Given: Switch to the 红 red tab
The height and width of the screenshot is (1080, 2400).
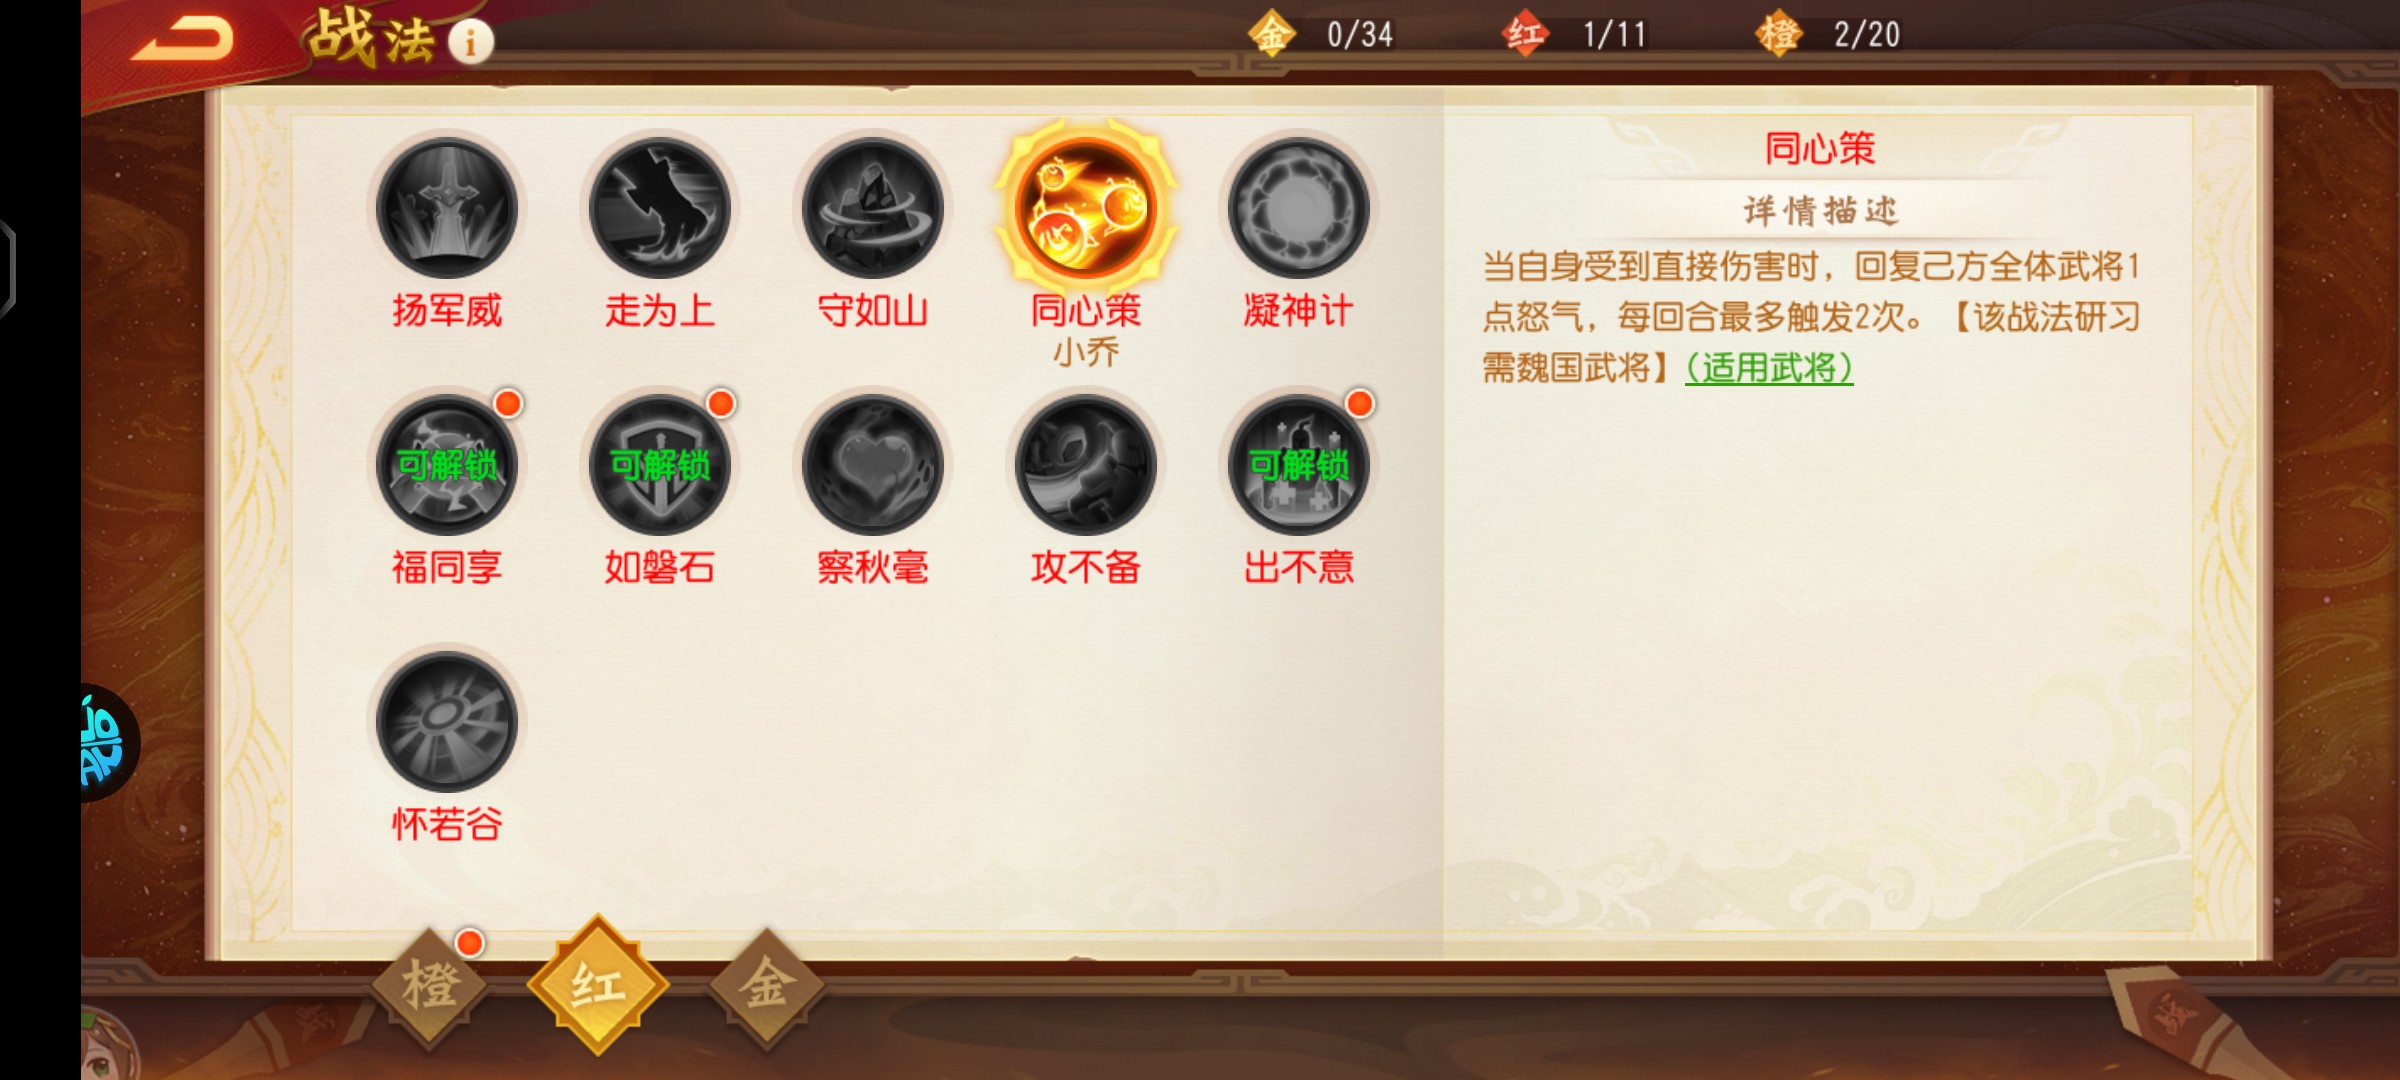Looking at the screenshot, I should tap(598, 984).
